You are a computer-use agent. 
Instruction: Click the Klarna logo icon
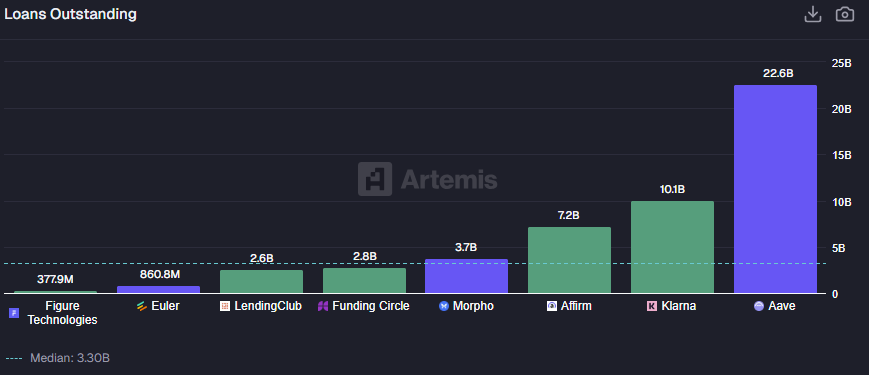pyautogui.click(x=652, y=306)
